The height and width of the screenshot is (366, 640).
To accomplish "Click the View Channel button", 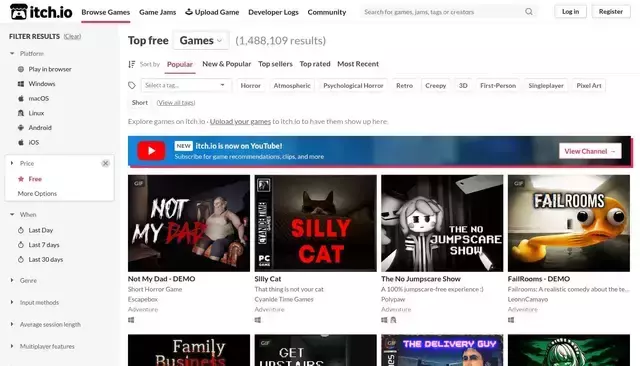I will tap(590, 151).
